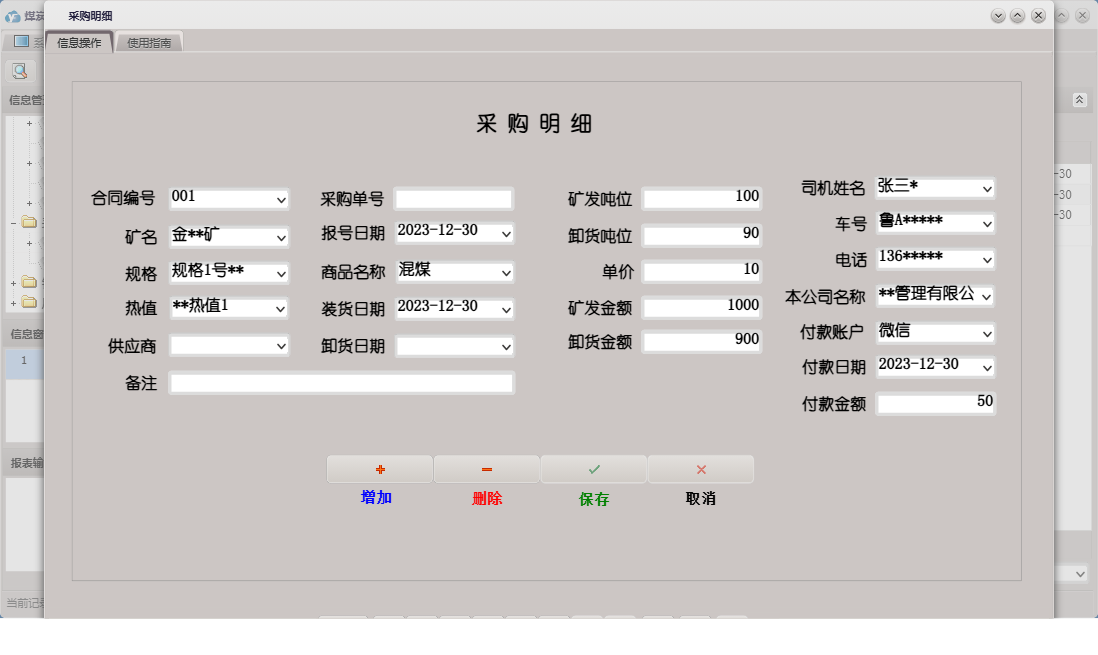Select the magnifier search icon in the sidebar
This screenshot has width=1098, height=655.
19,70
